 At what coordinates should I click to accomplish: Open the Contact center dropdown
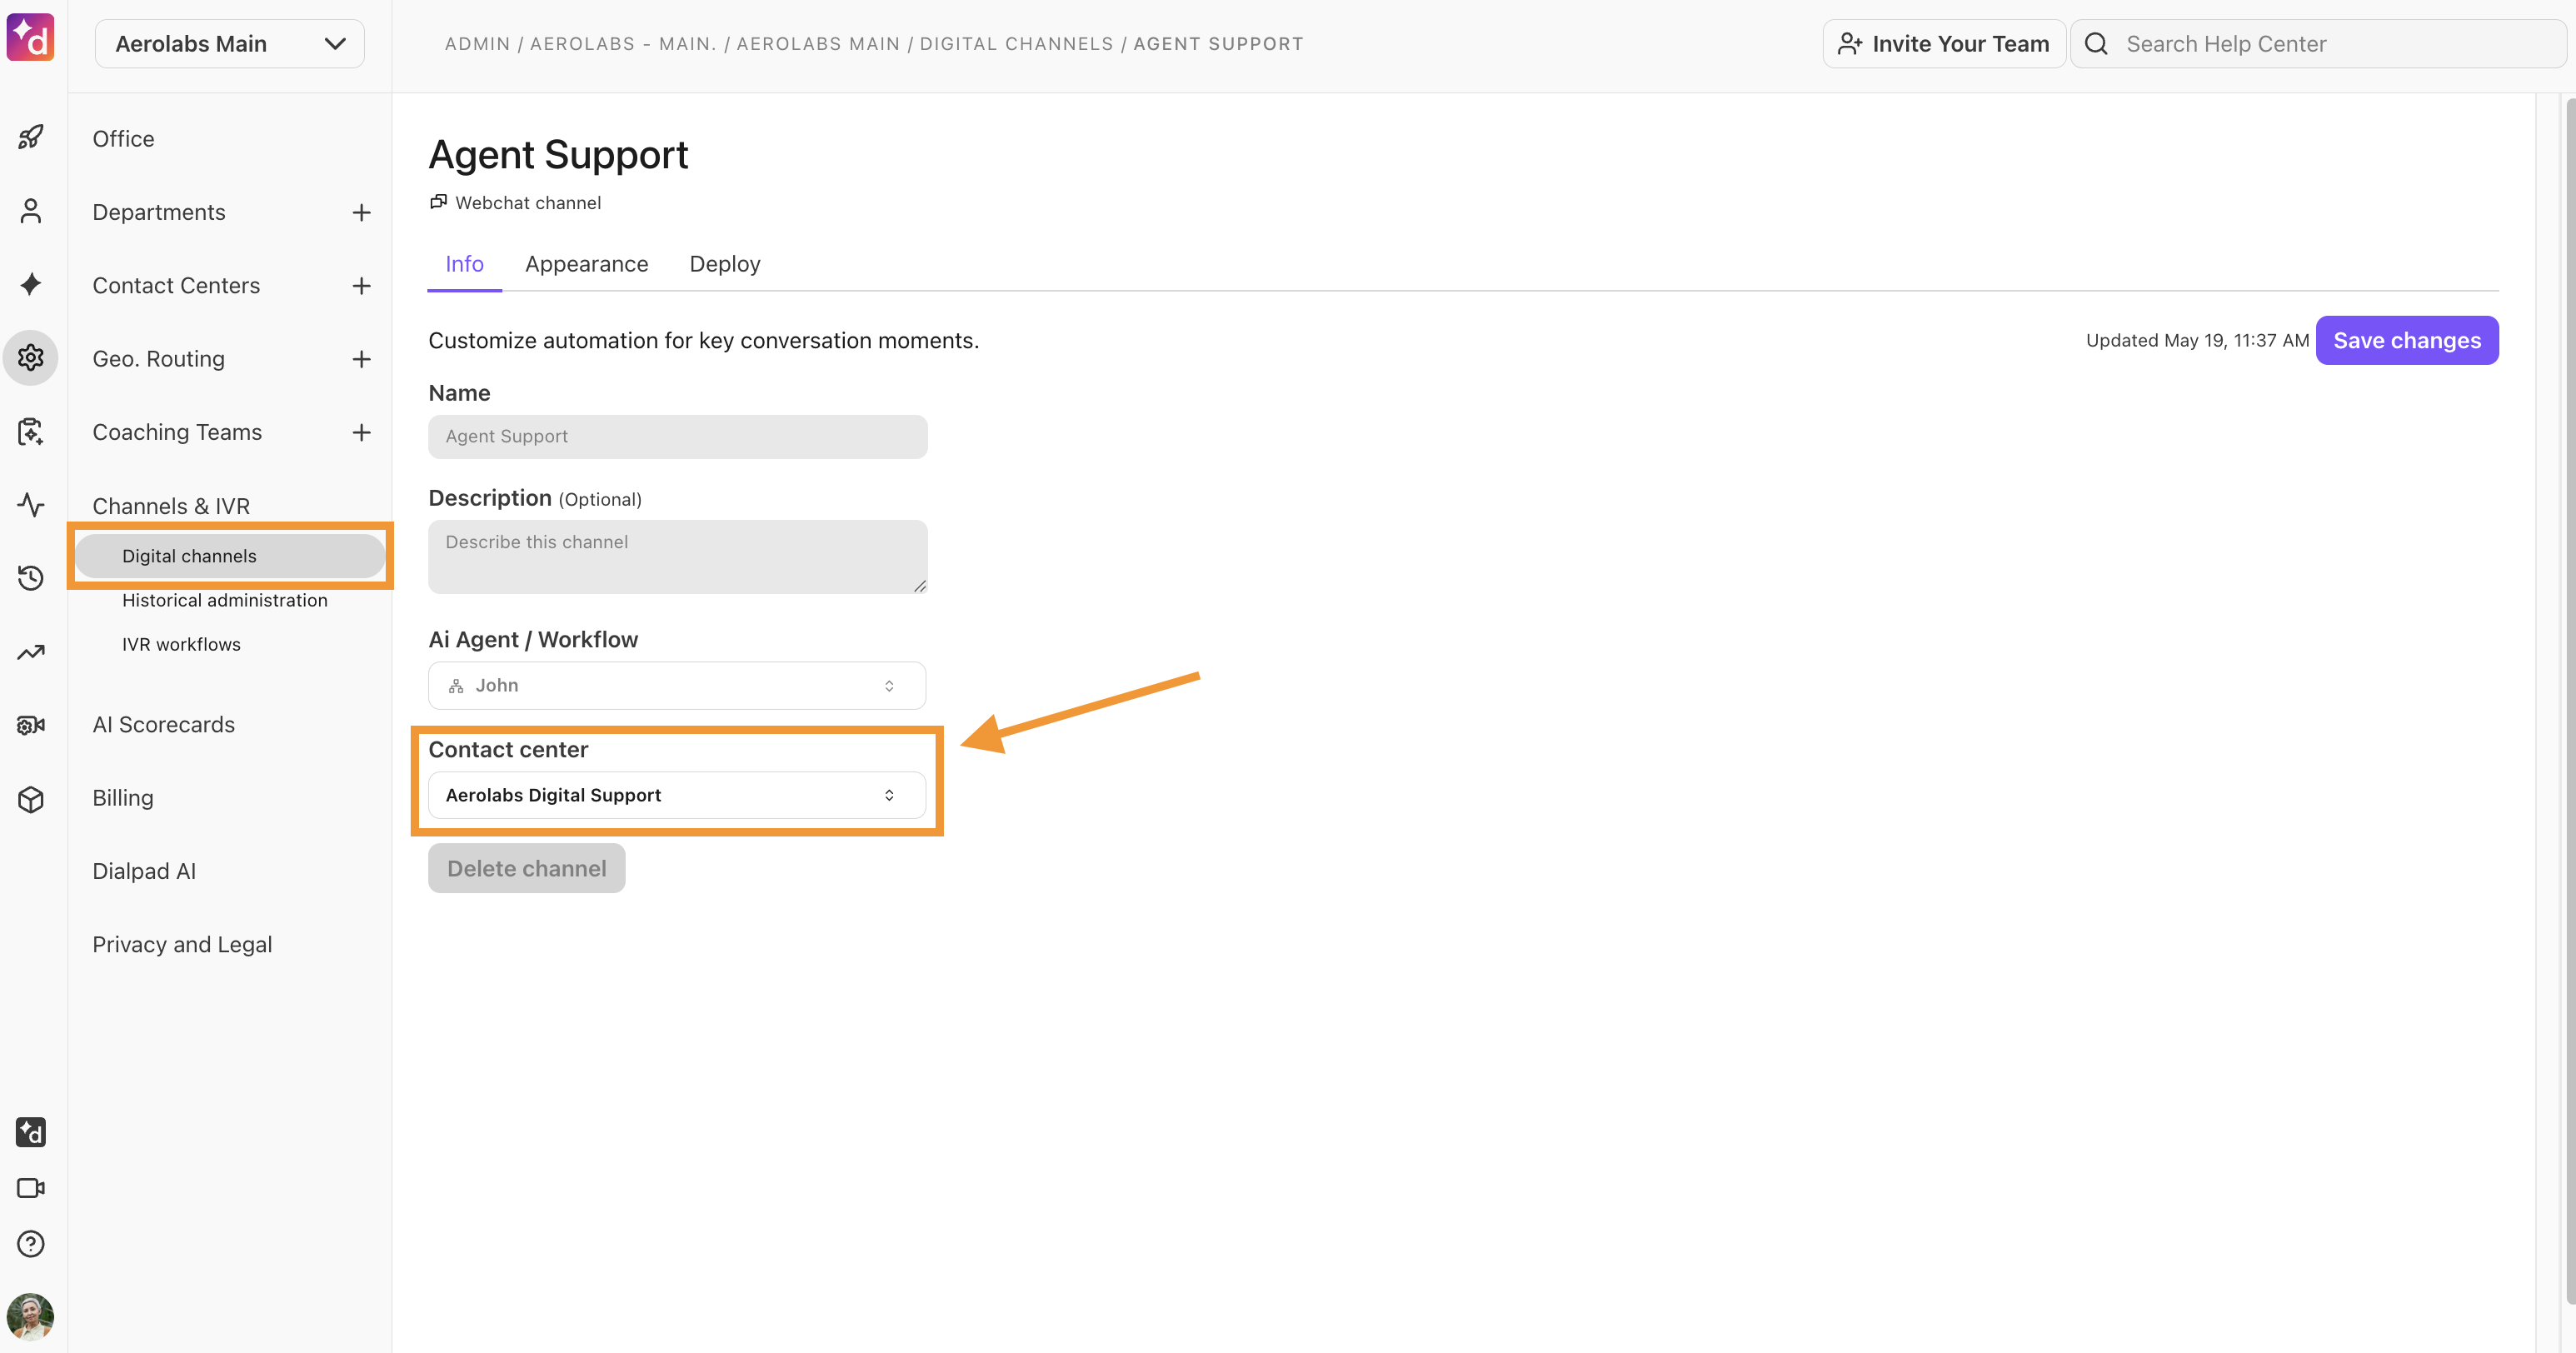tap(677, 795)
